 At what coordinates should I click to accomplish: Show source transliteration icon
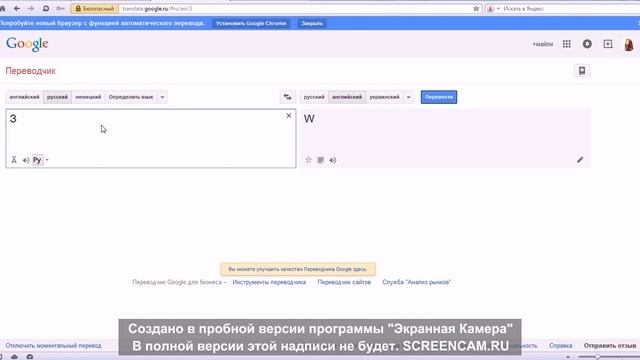pyautogui.click(x=14, y=160)
